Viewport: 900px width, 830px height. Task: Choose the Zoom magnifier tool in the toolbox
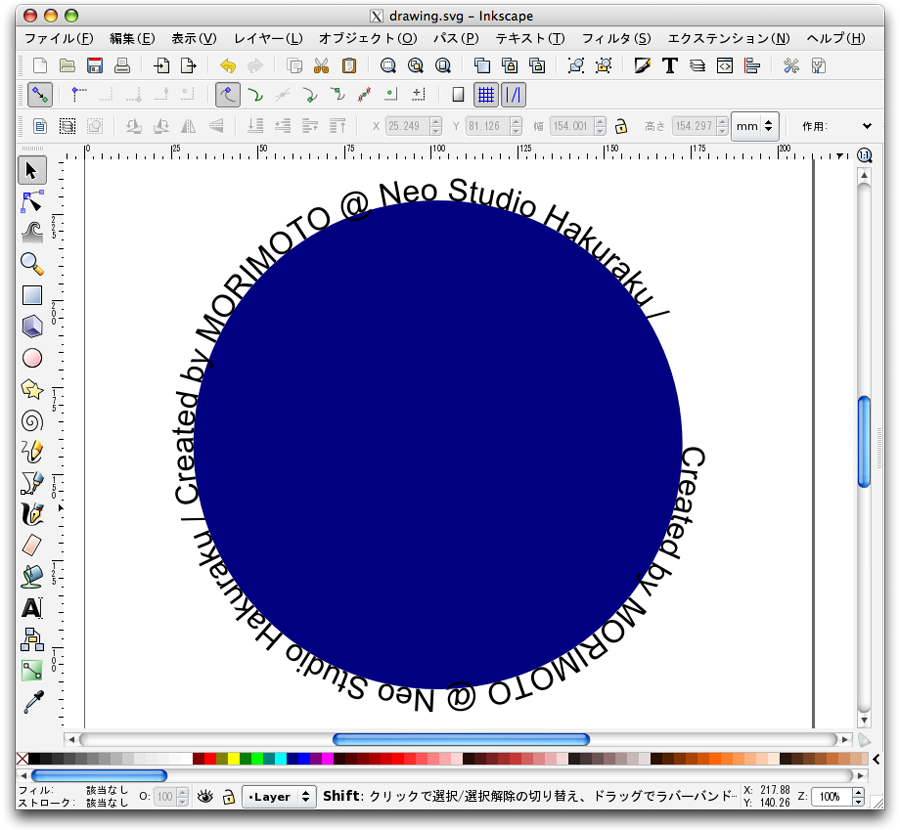(32, 263)
